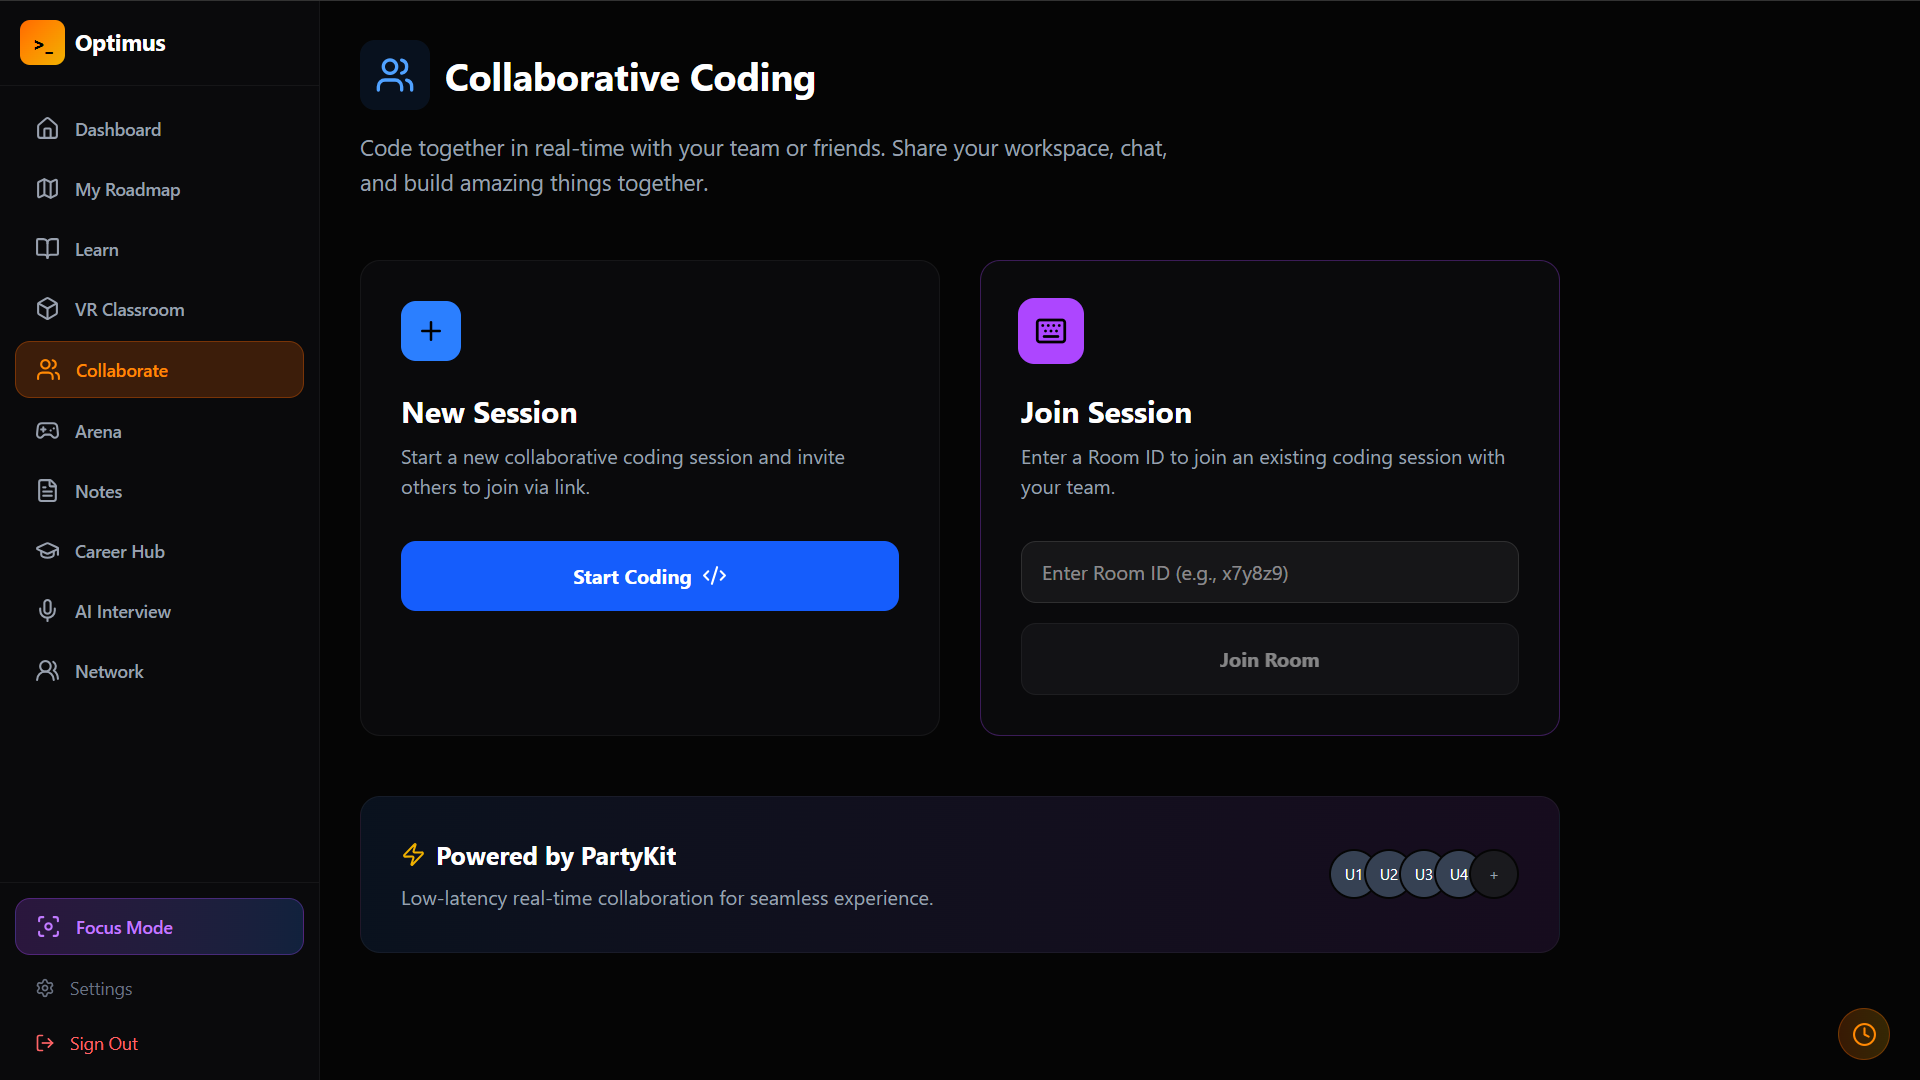
Task: Click the blue plus New Session icon
Action: pyautogui.click(x=431, y=331)
